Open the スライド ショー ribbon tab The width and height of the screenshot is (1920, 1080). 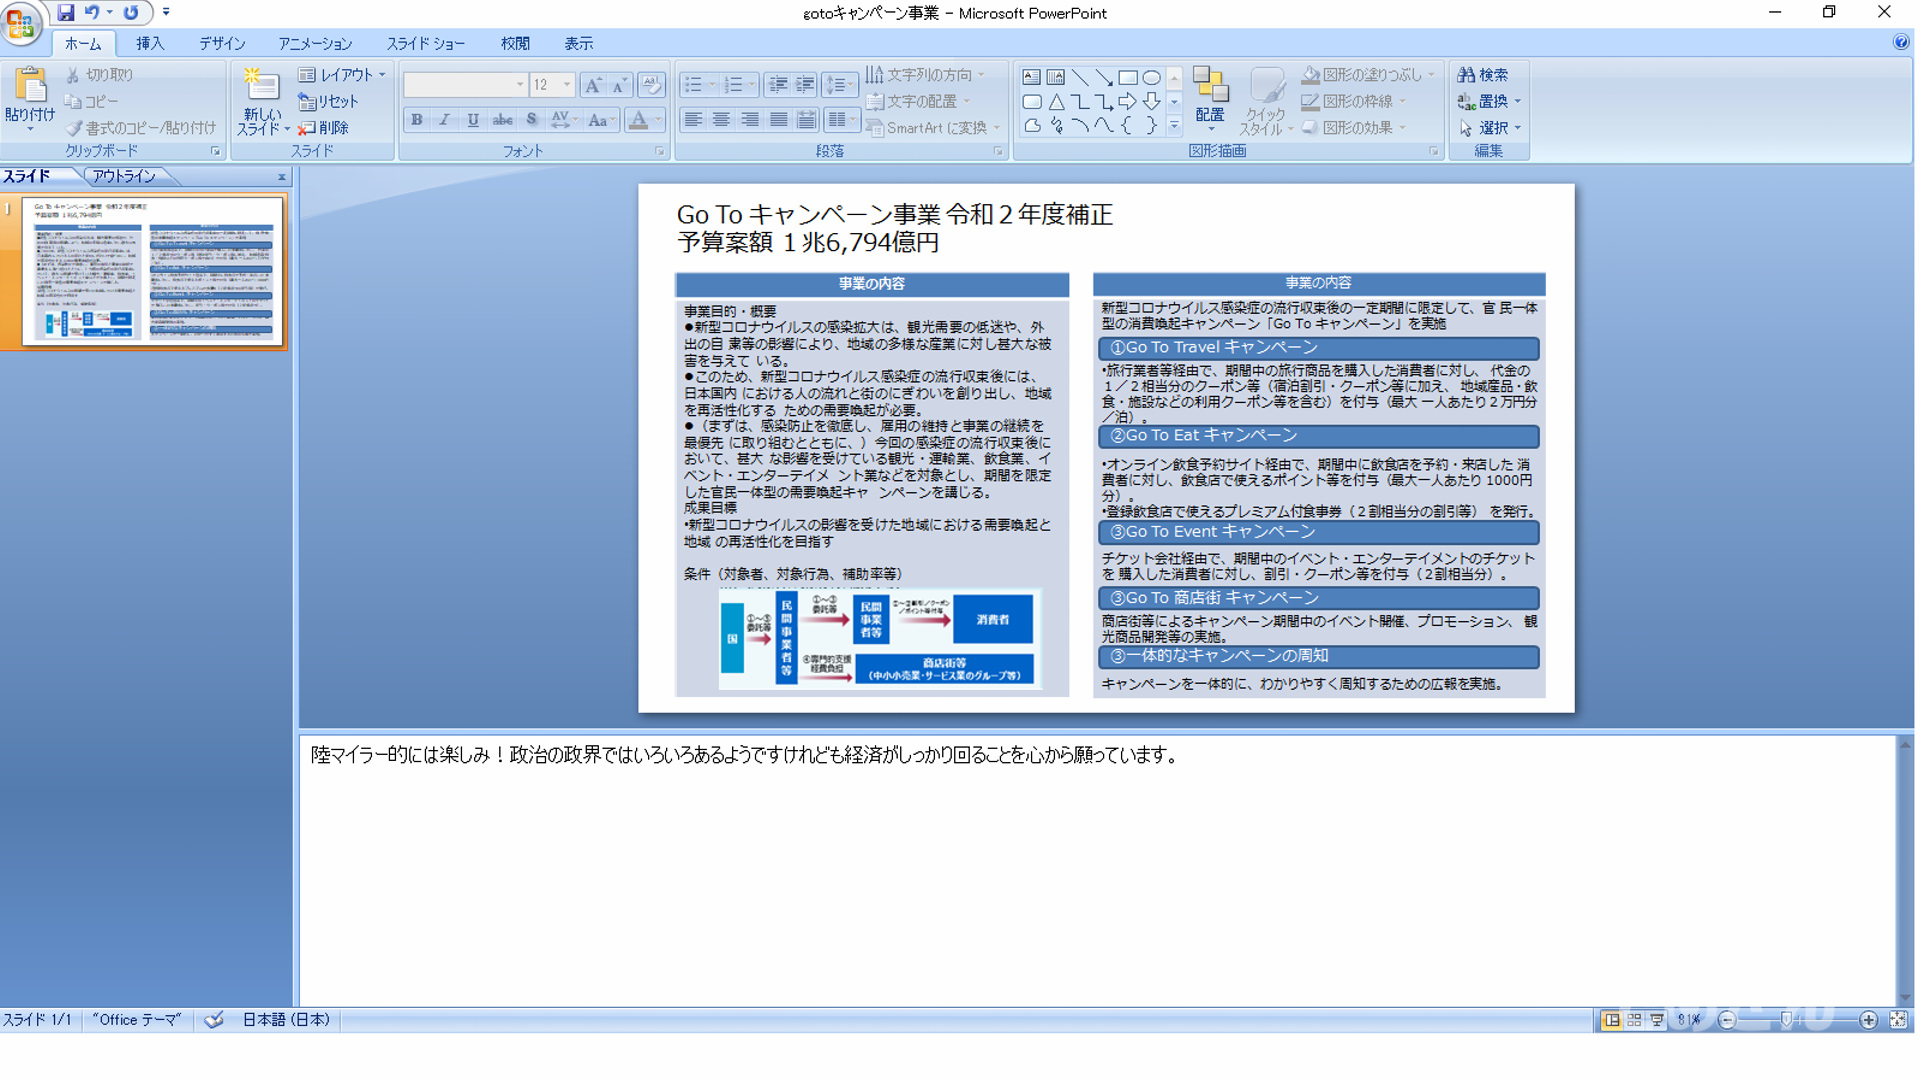tap(426, 44)
